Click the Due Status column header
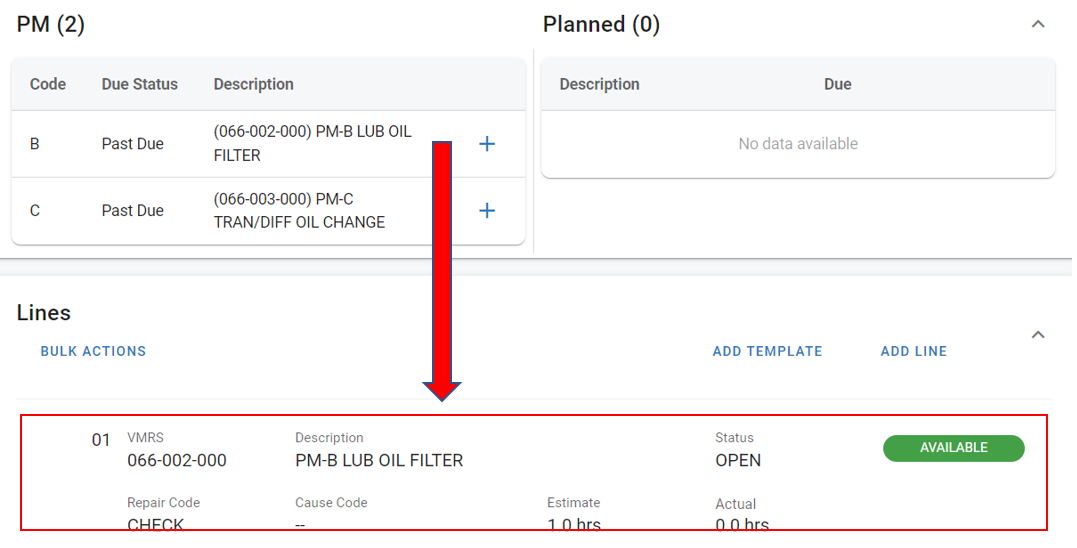The image size is (1077, 548). pos(139,84)
